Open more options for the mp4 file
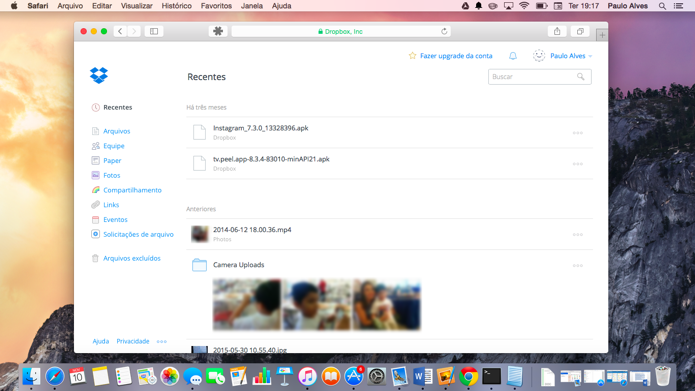The image size is (695, 391). 578,235
